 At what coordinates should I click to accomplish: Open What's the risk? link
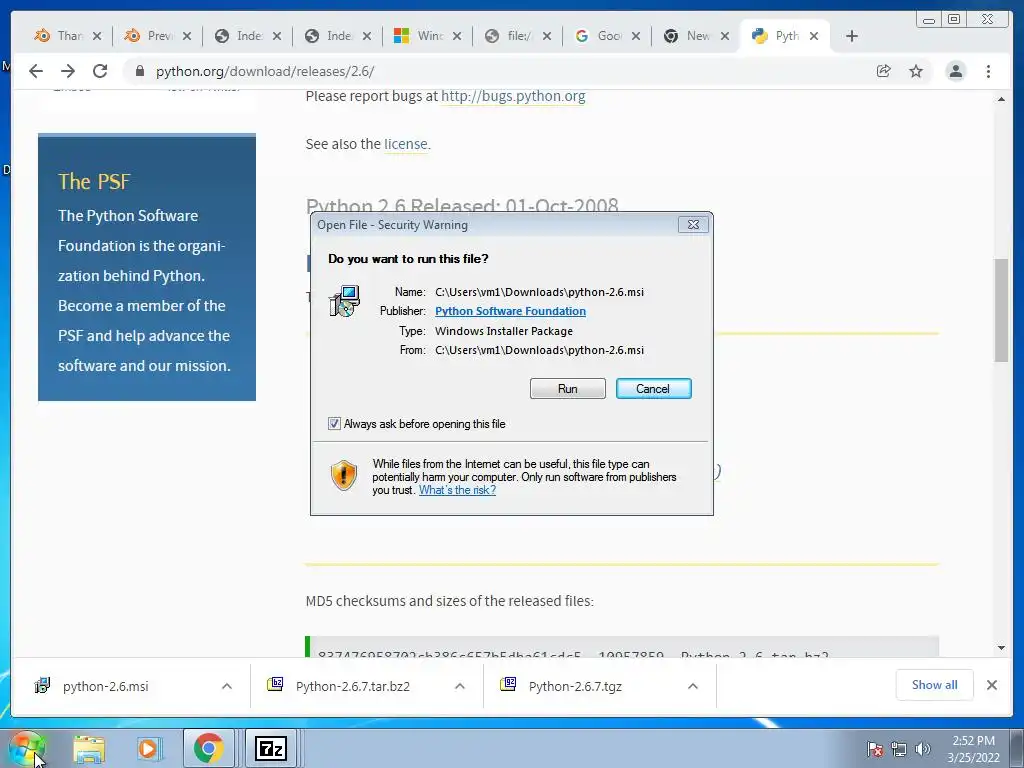tap(457, 490)
